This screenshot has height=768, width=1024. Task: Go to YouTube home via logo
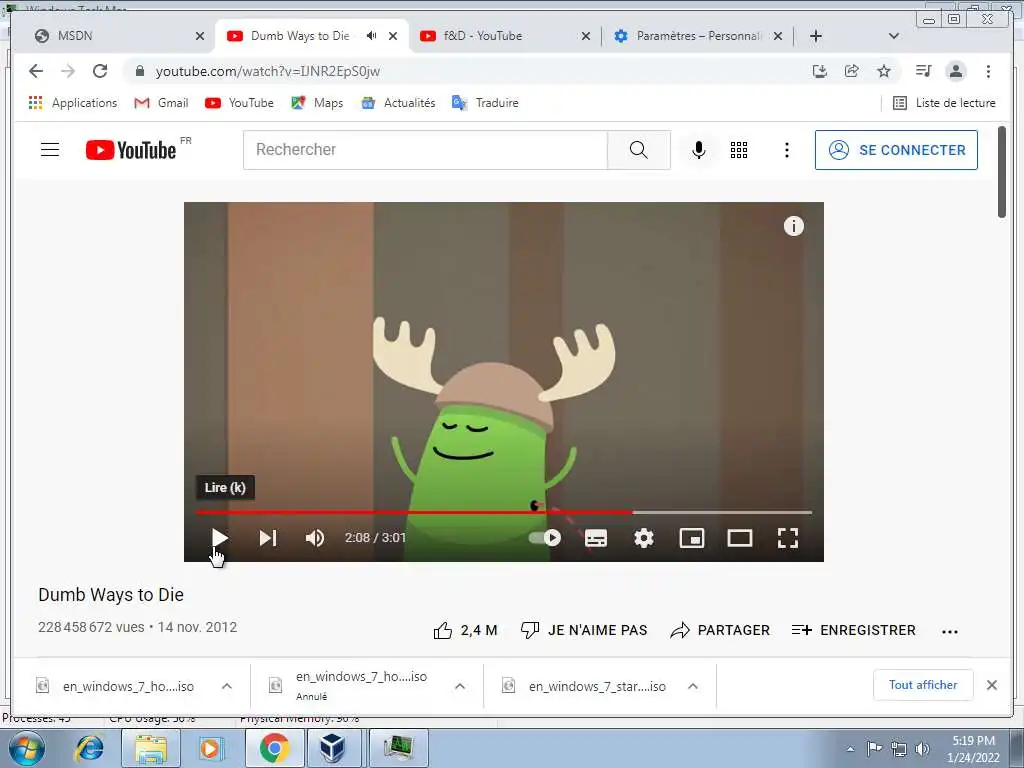pos(131,150)
